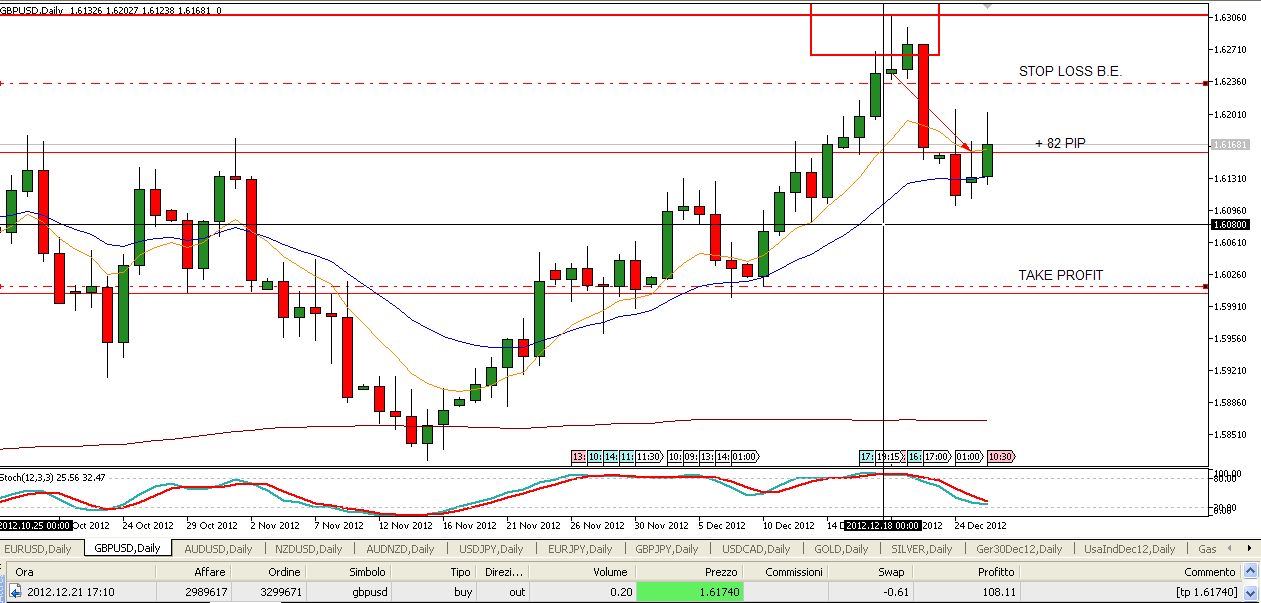The height and width of the screenshot is (603, 1261).
Task: Select the 09: event marker
Action: (690, 456)
